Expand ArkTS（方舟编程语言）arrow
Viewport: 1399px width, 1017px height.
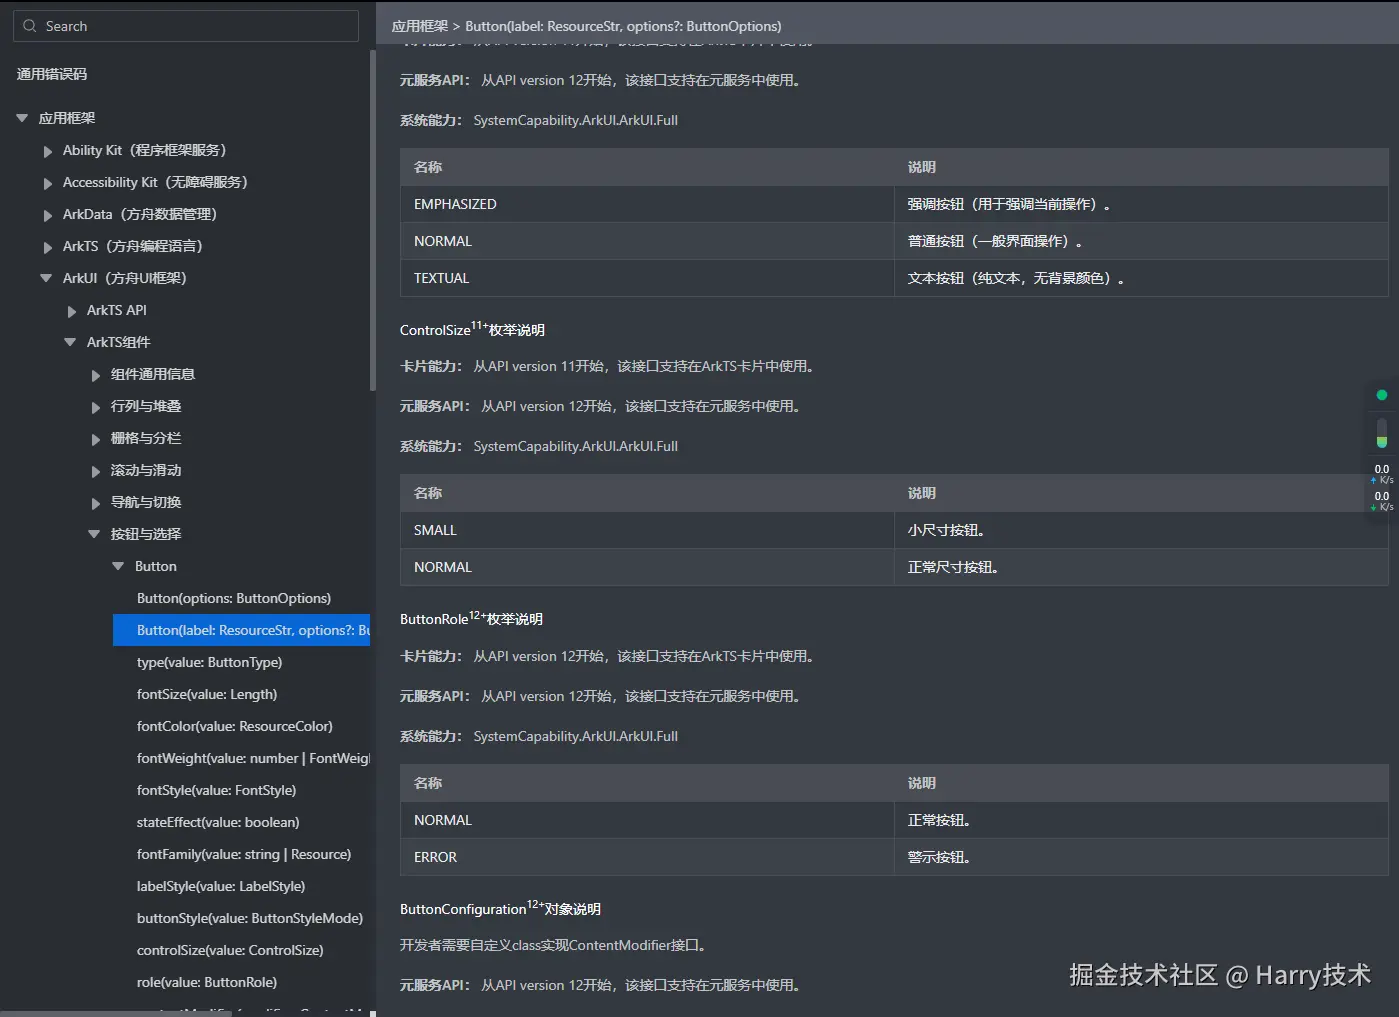pyautogui.click(x=47, y=247)
